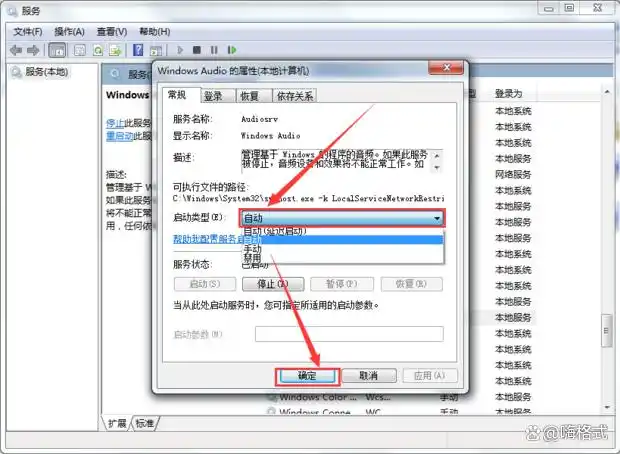Open the 文件(F) menu
The image size is (620, 454).
tap(28, 32)
